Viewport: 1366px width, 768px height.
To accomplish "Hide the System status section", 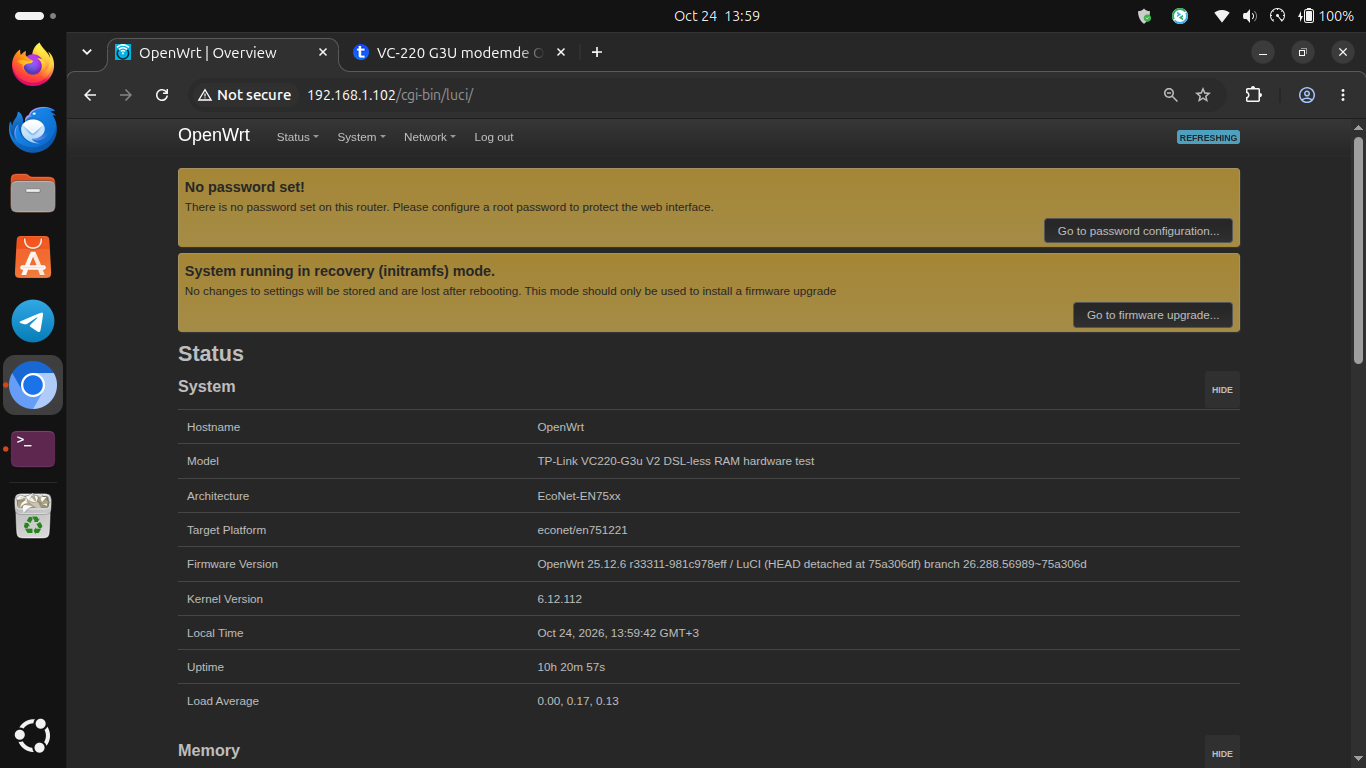I will click(1222, 390).
